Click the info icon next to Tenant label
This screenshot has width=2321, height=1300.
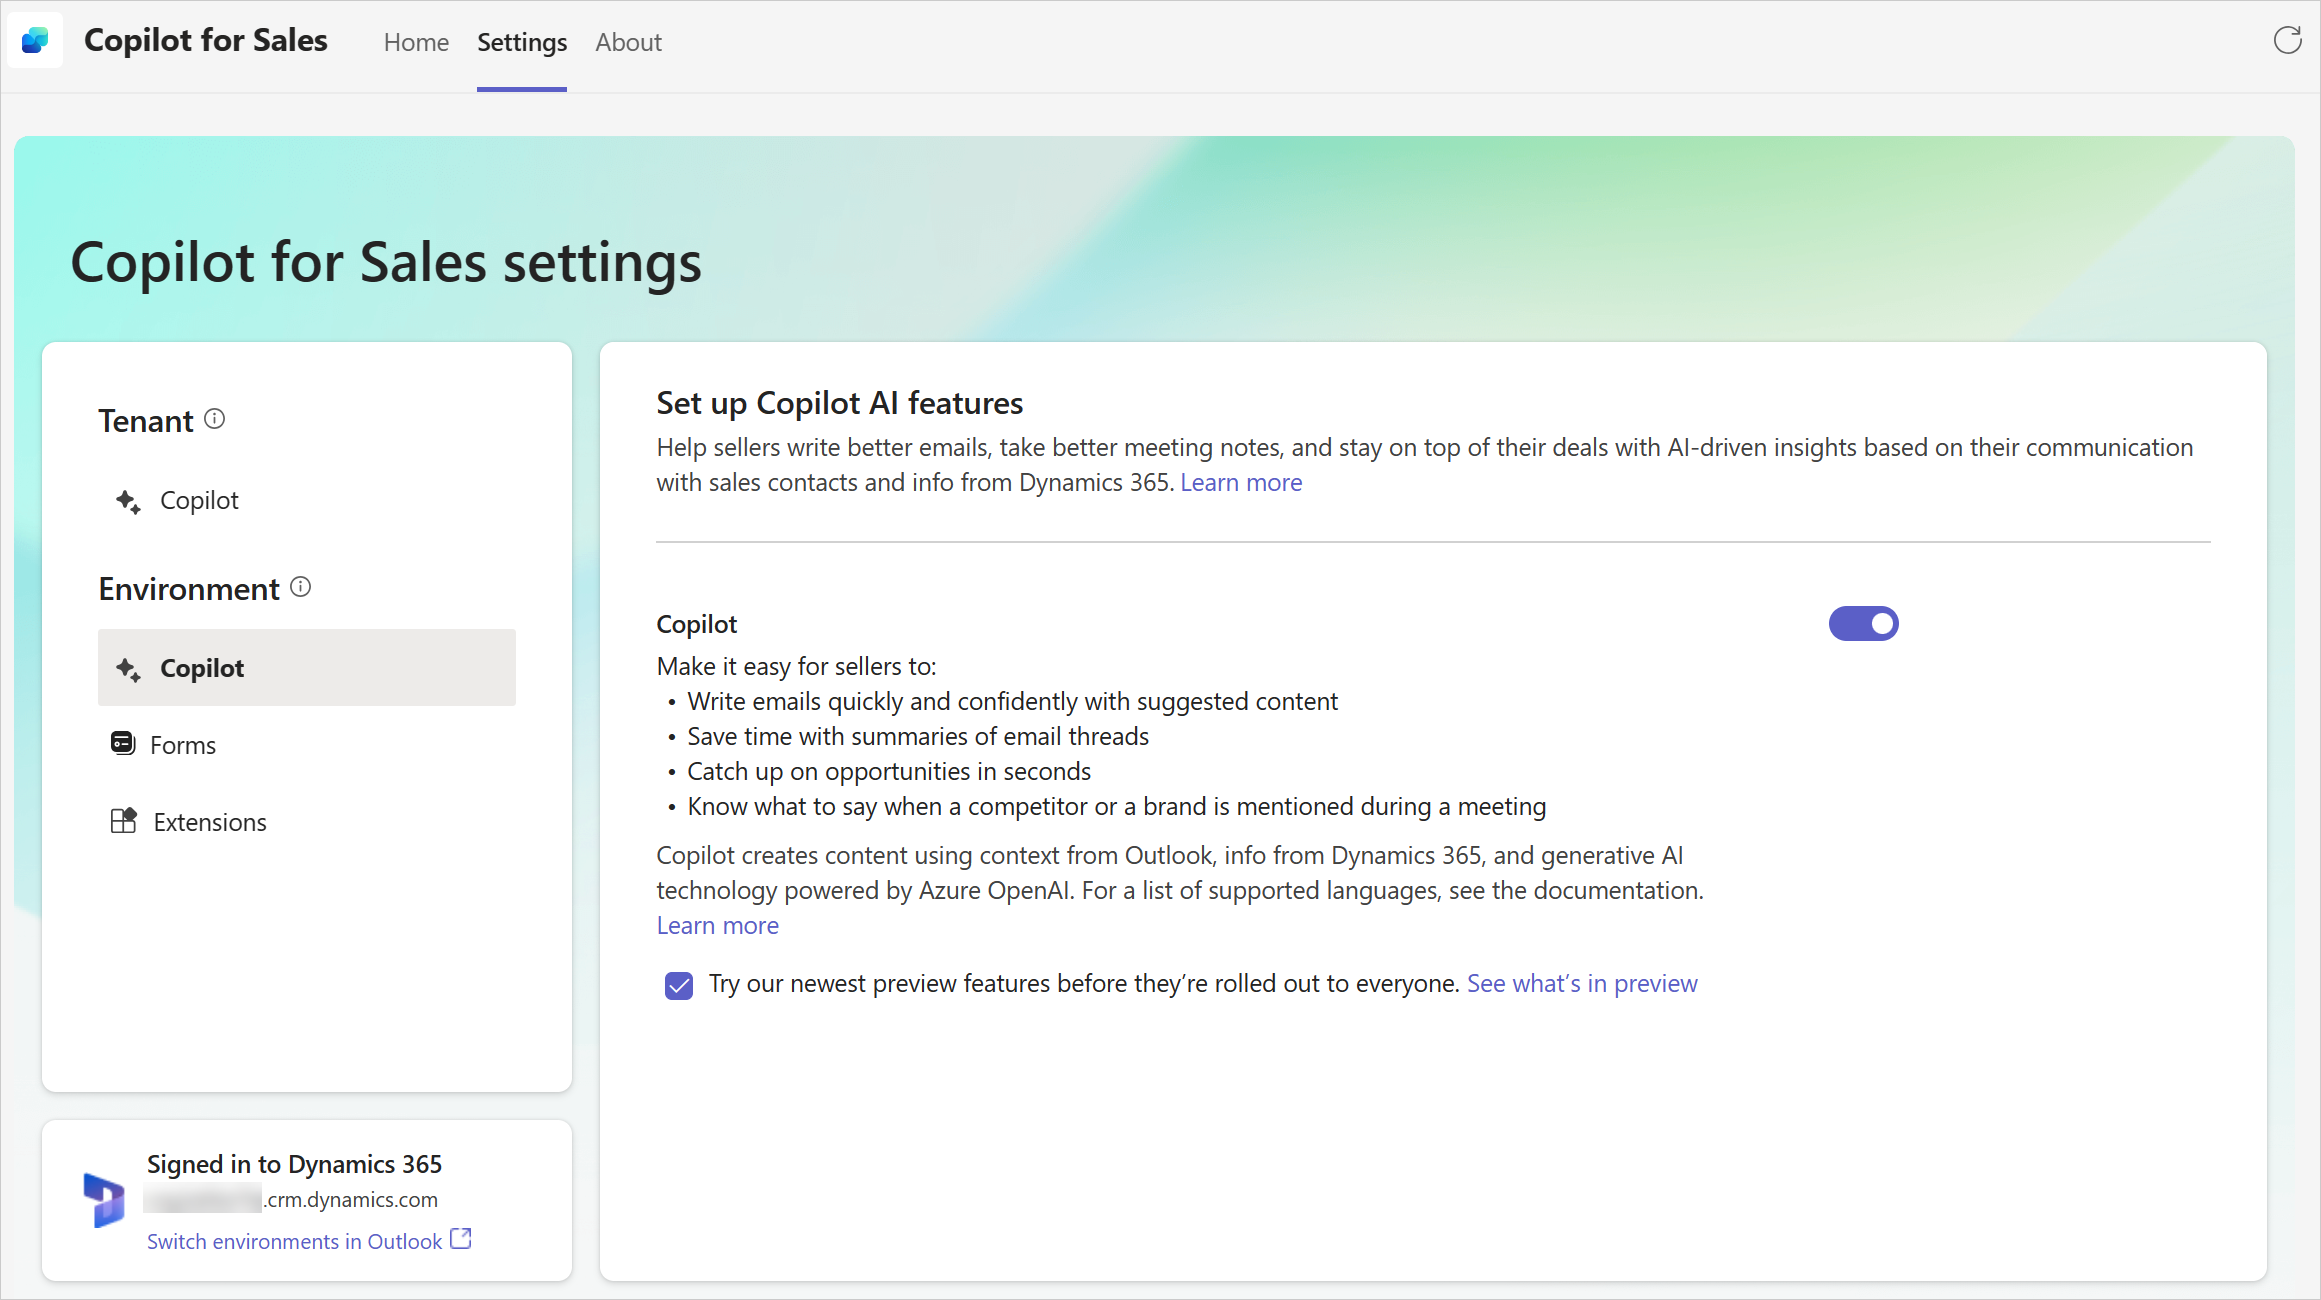tap(215, 419)
